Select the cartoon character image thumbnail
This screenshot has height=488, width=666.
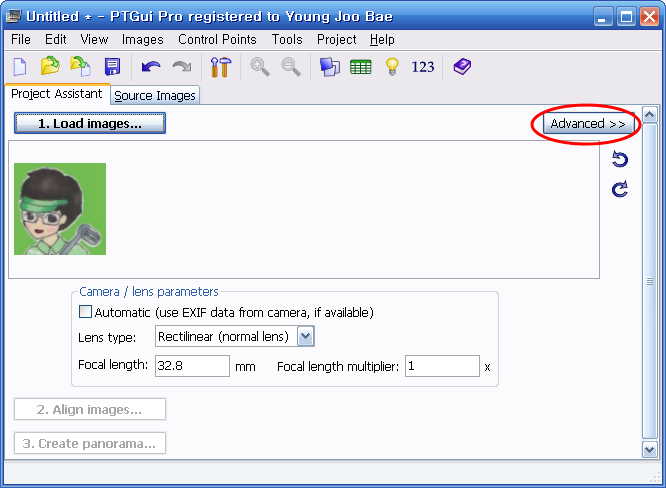click(x=60, y=209)
